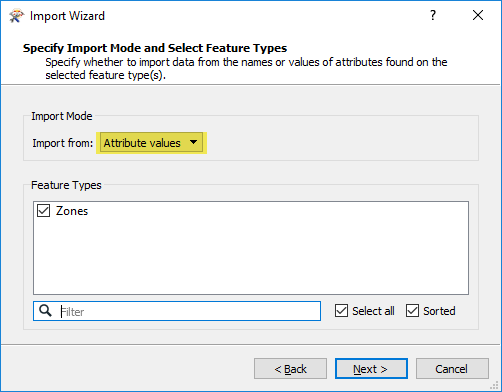The width and height of the screenshot is (502, 392).
Task: Select the Zones item label in the list
Action: [72, 211]
